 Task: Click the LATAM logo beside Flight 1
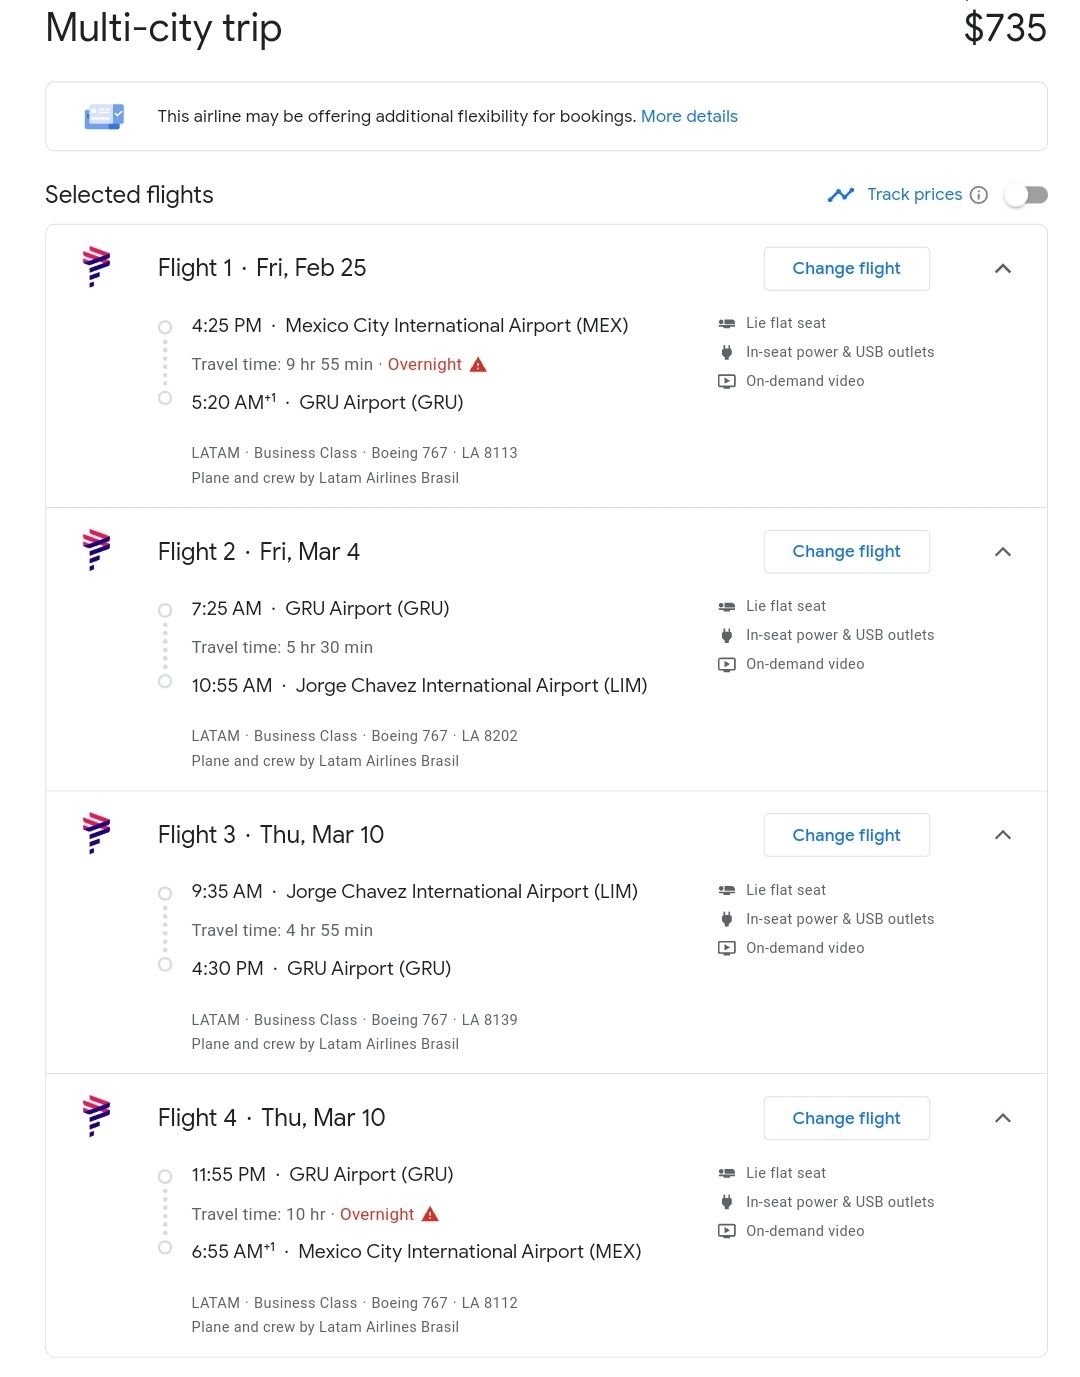[x=96, y=267]
